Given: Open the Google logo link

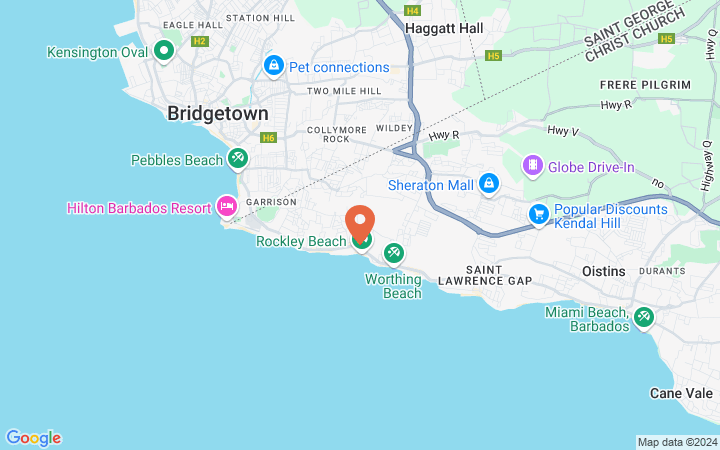Looking at the screenshot, I should (x=34, y=439).
